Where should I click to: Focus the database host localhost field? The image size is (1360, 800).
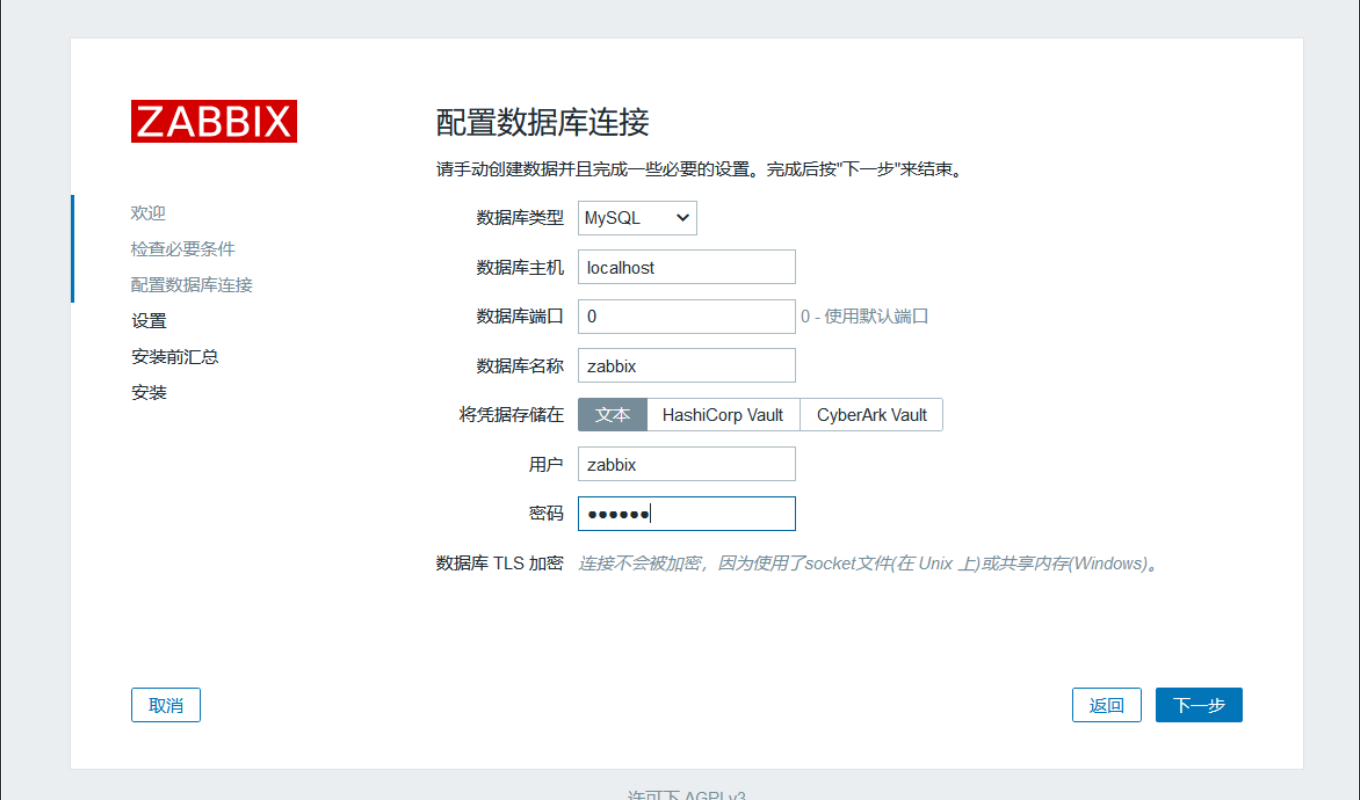tap(687, 267)
